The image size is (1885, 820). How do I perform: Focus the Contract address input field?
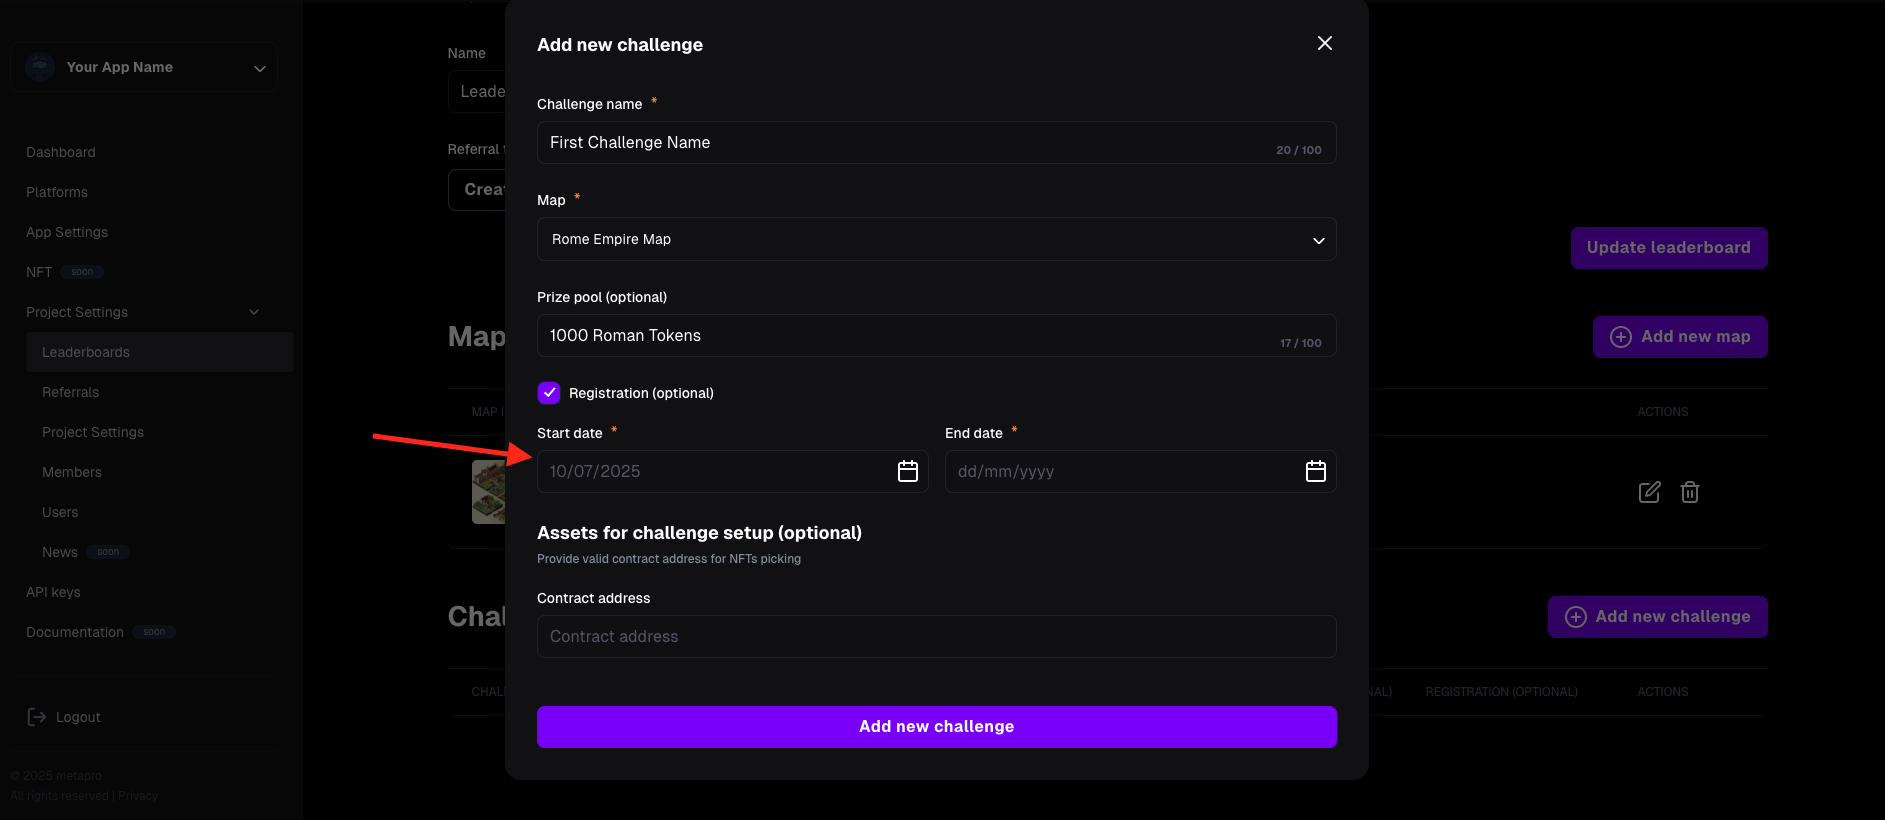point(936,636)
